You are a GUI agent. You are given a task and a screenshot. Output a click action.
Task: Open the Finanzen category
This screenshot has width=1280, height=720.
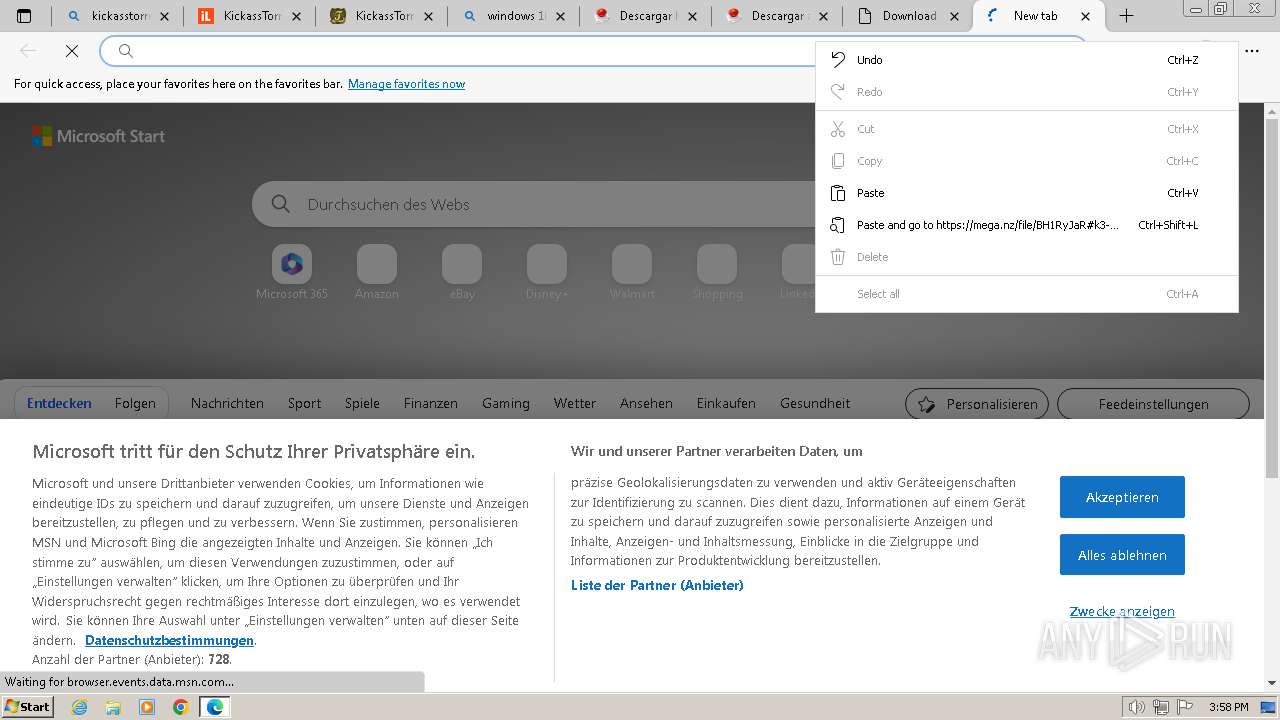tap(430, 403)
